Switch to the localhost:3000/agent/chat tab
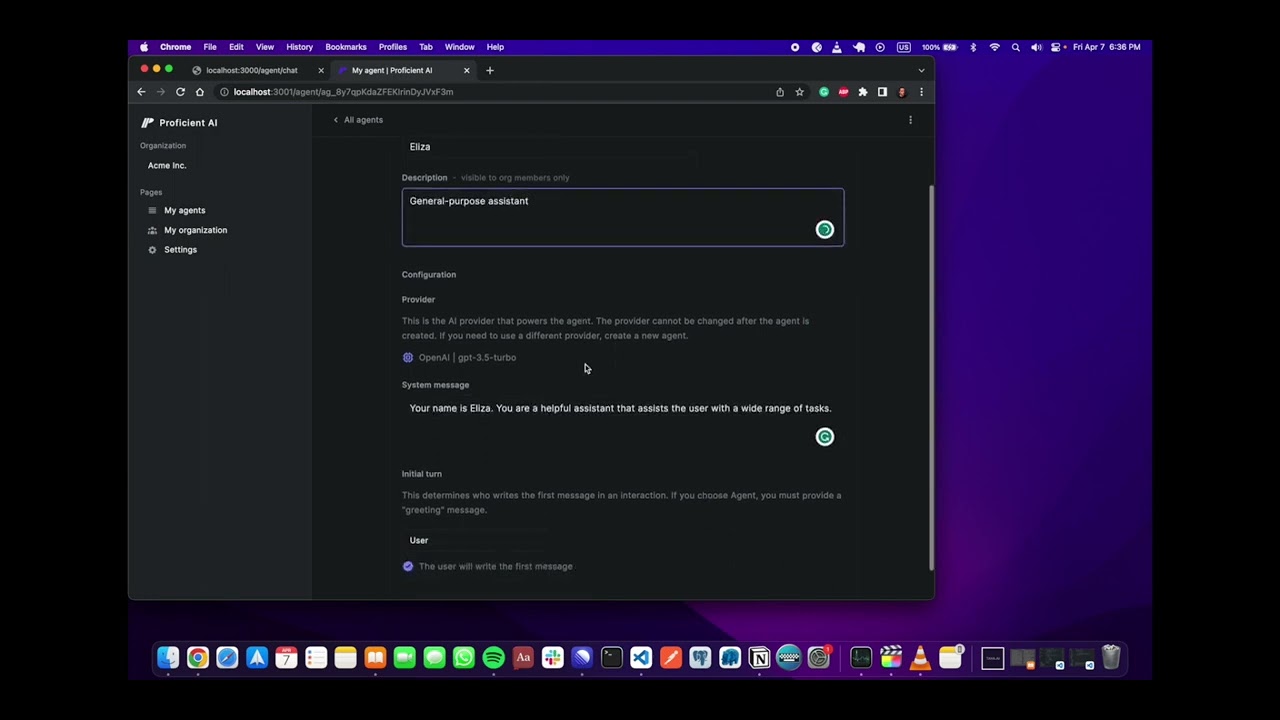This screenshot has height=720, width=1280. point(252,70)
